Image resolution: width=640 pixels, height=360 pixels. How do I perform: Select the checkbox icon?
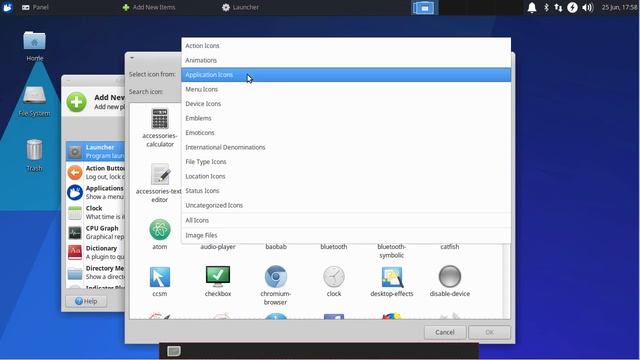(218, 281)
